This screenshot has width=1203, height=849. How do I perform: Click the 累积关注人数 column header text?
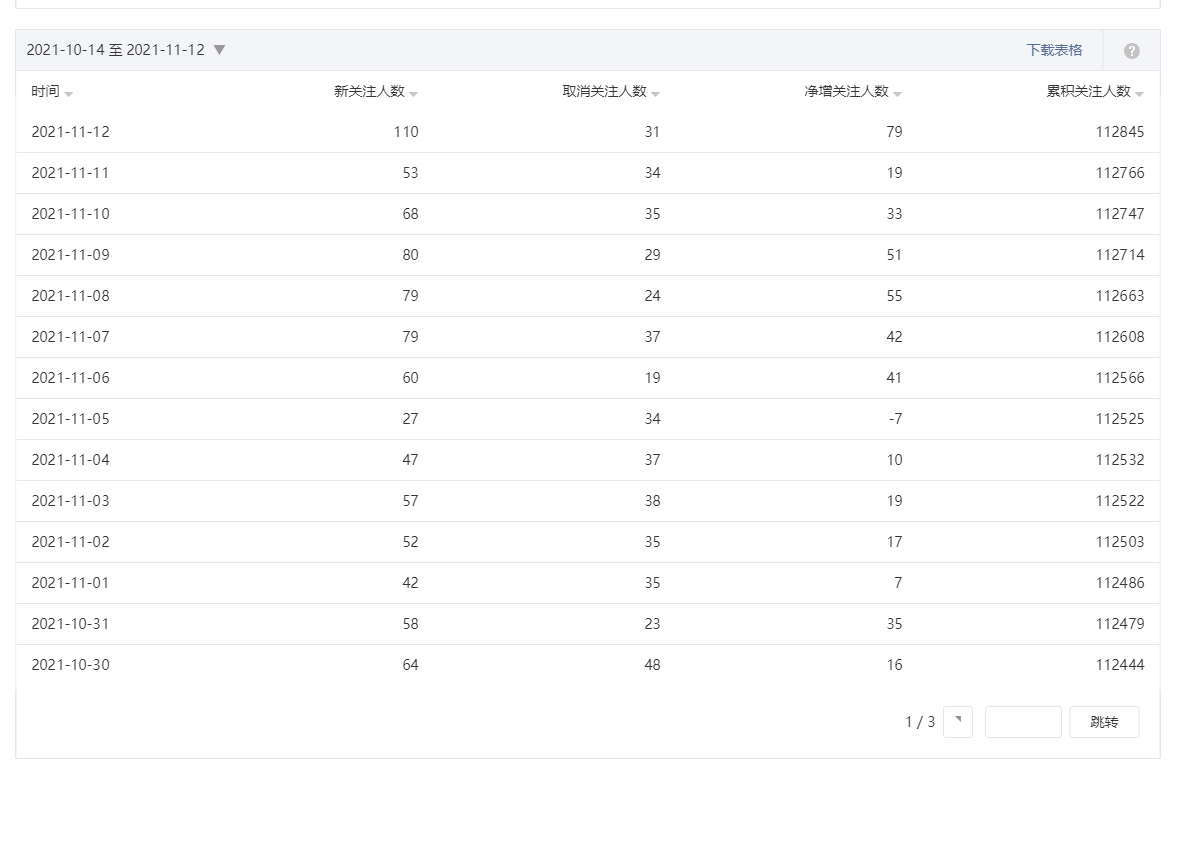pyautogui.click(x=1088, y=91)
